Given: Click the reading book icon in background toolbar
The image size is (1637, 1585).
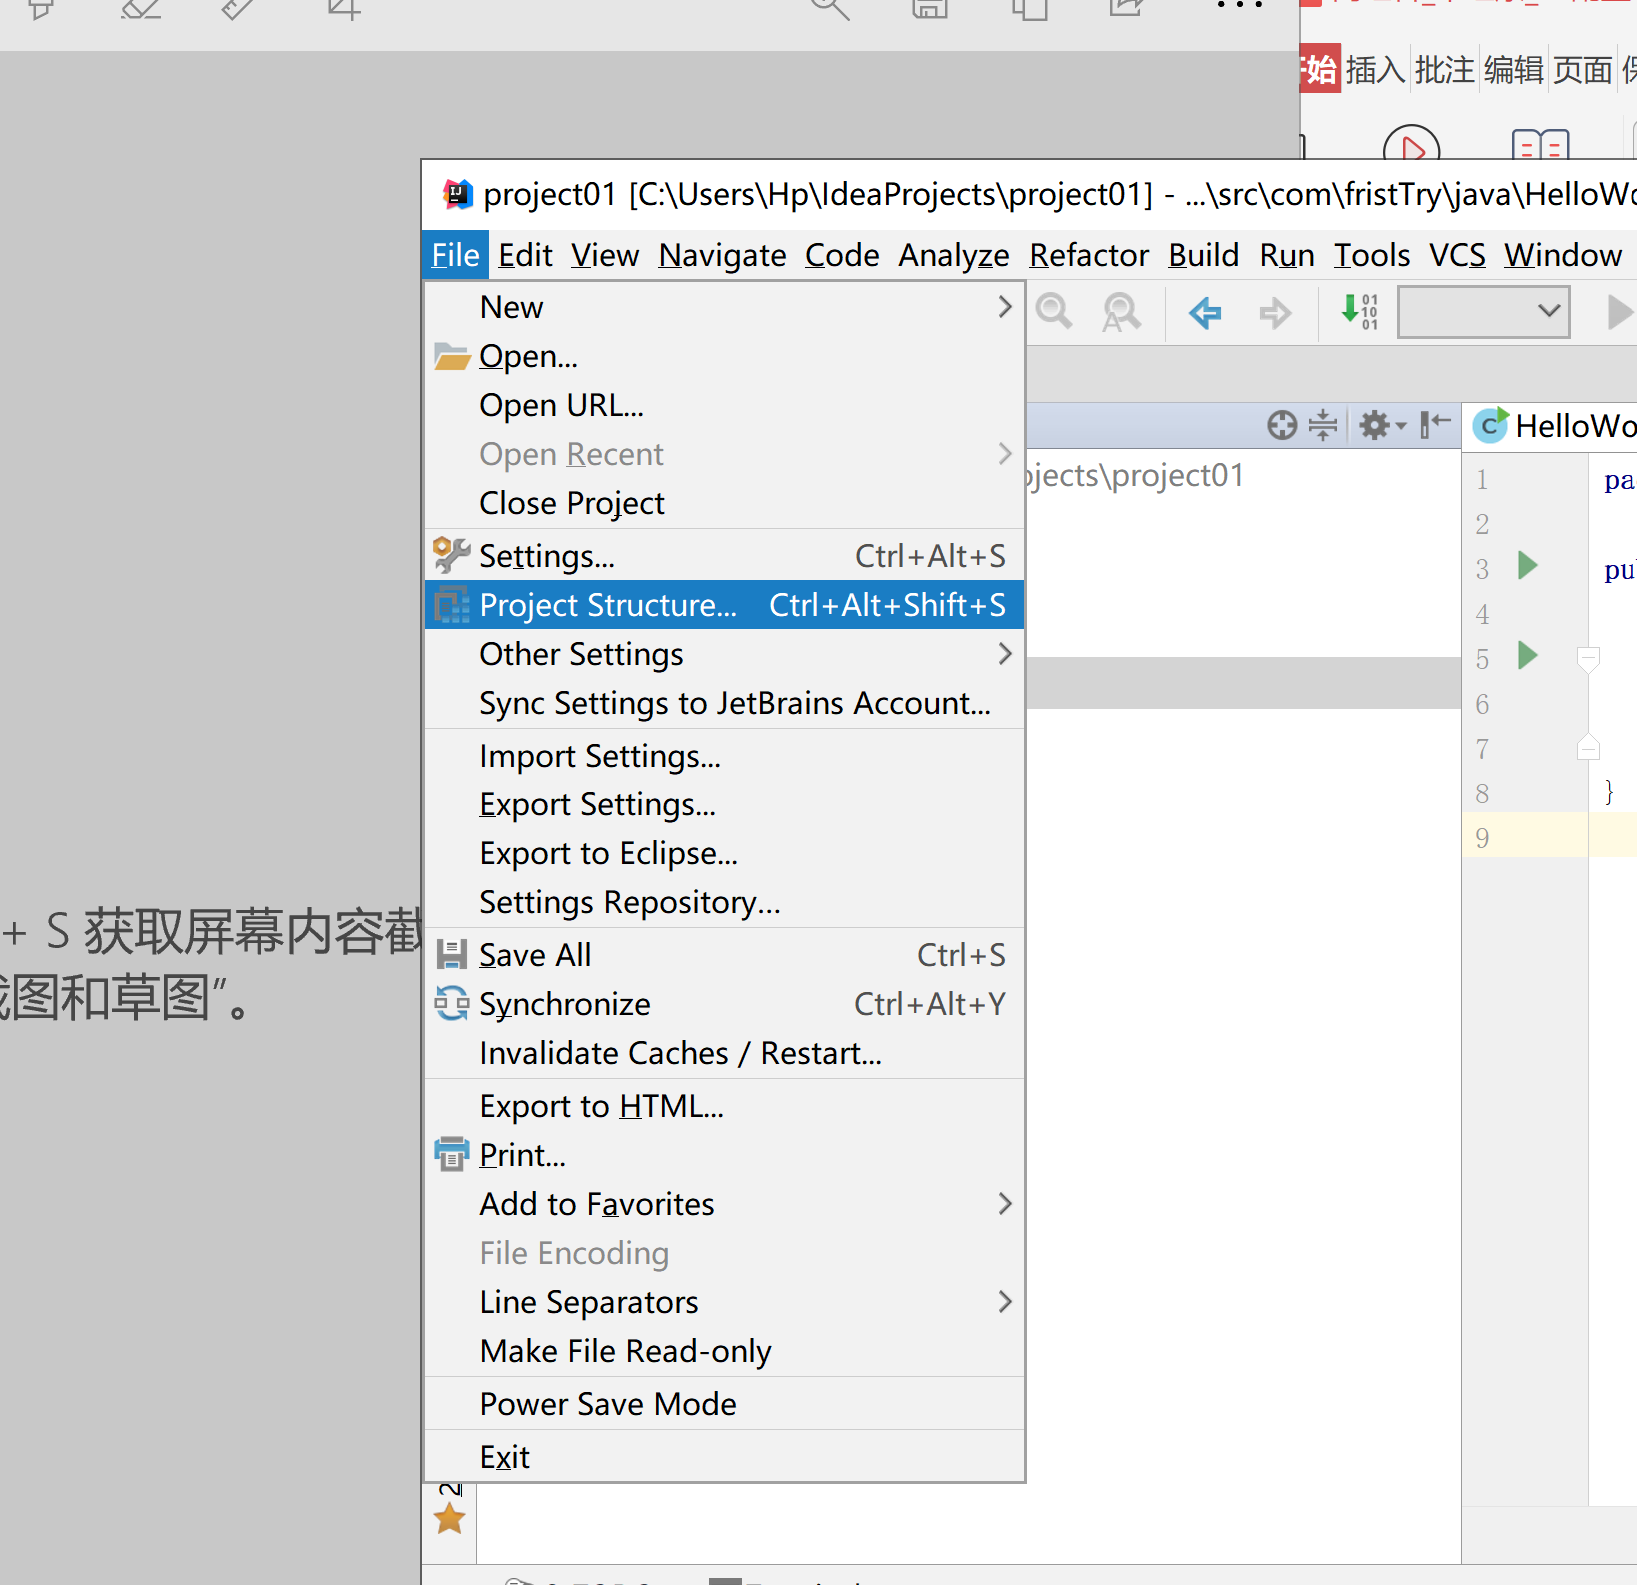Looking at the screenshot, I should point(1541,146).
